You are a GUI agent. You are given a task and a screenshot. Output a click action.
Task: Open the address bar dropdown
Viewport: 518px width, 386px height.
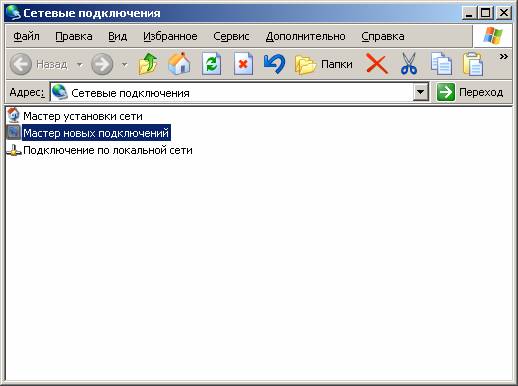[421, 92]
